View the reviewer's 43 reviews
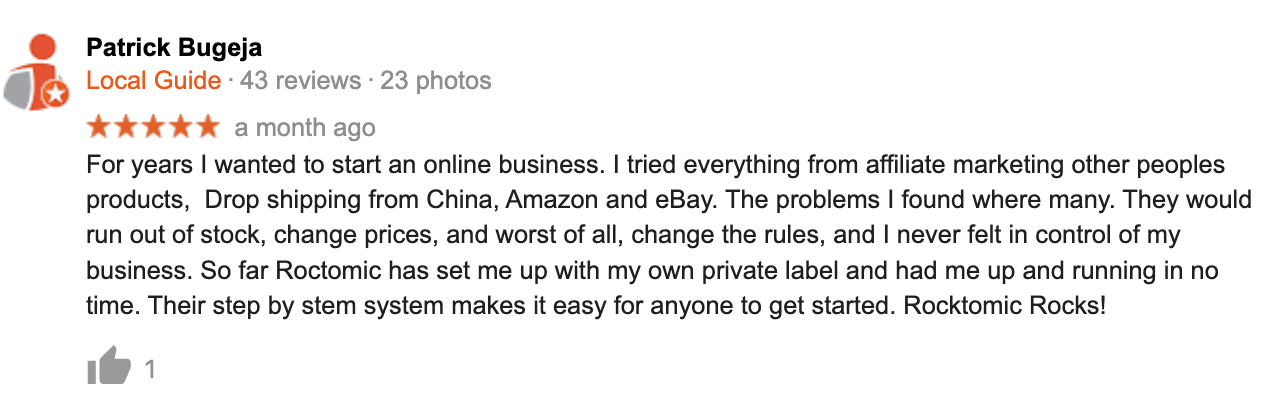This screenshot has width=1278, height=398. (x=300, y=80)
